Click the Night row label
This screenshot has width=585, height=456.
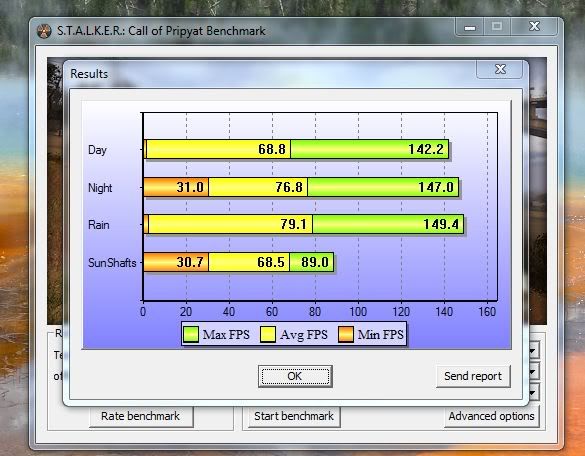click(x=100, y=188)
